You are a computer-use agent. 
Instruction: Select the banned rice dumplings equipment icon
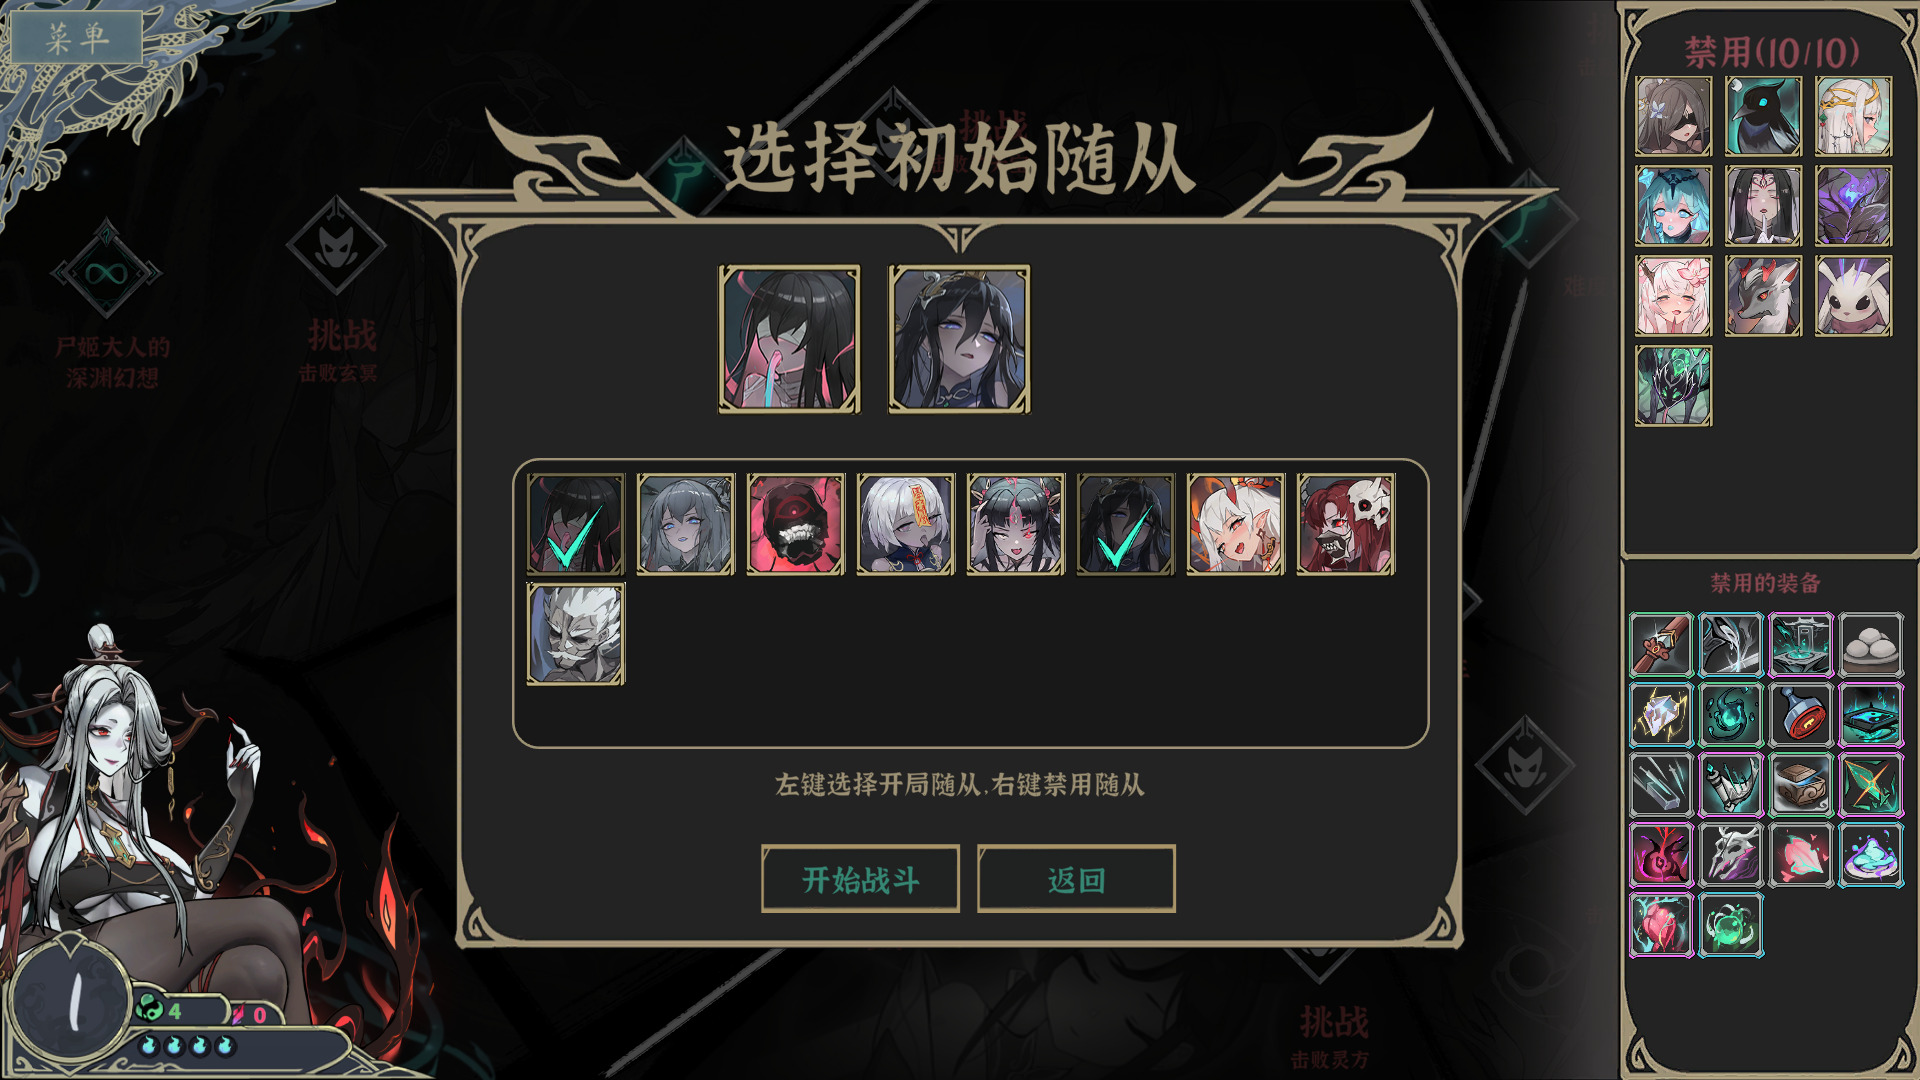tap(1870, 645)
